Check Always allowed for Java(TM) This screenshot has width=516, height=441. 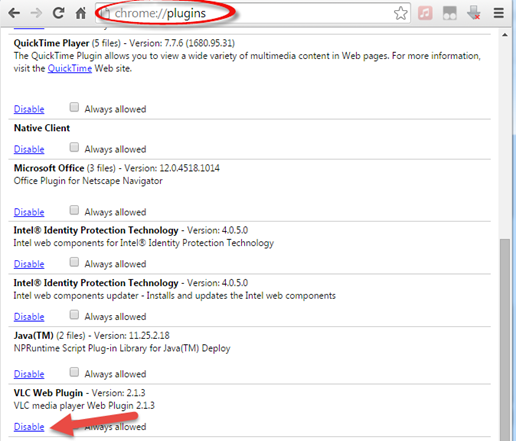pos(74,372)
